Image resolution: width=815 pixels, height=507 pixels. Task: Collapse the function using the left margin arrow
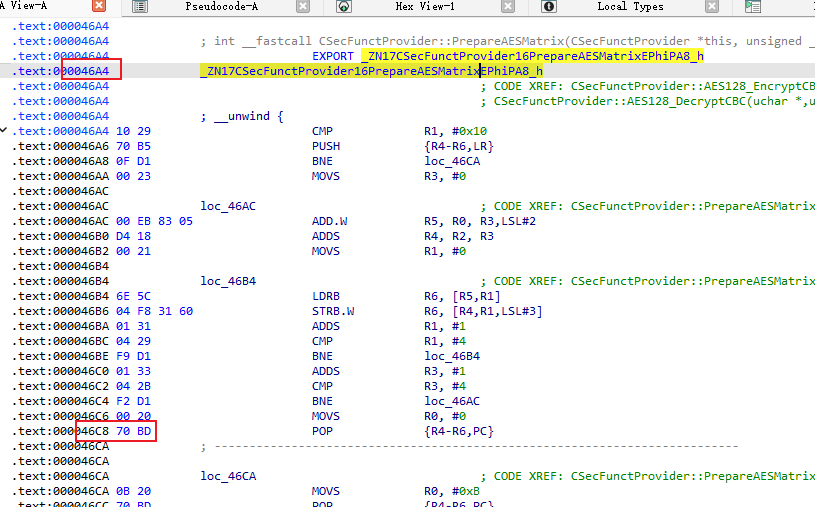pyautogui.click(x=6, y=131)
